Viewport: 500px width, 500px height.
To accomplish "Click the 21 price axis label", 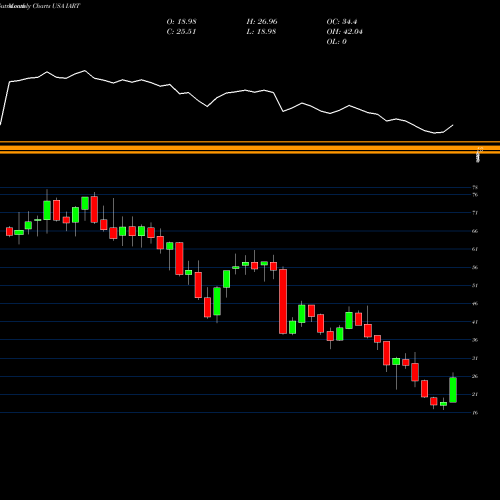I will click(475, 394).
